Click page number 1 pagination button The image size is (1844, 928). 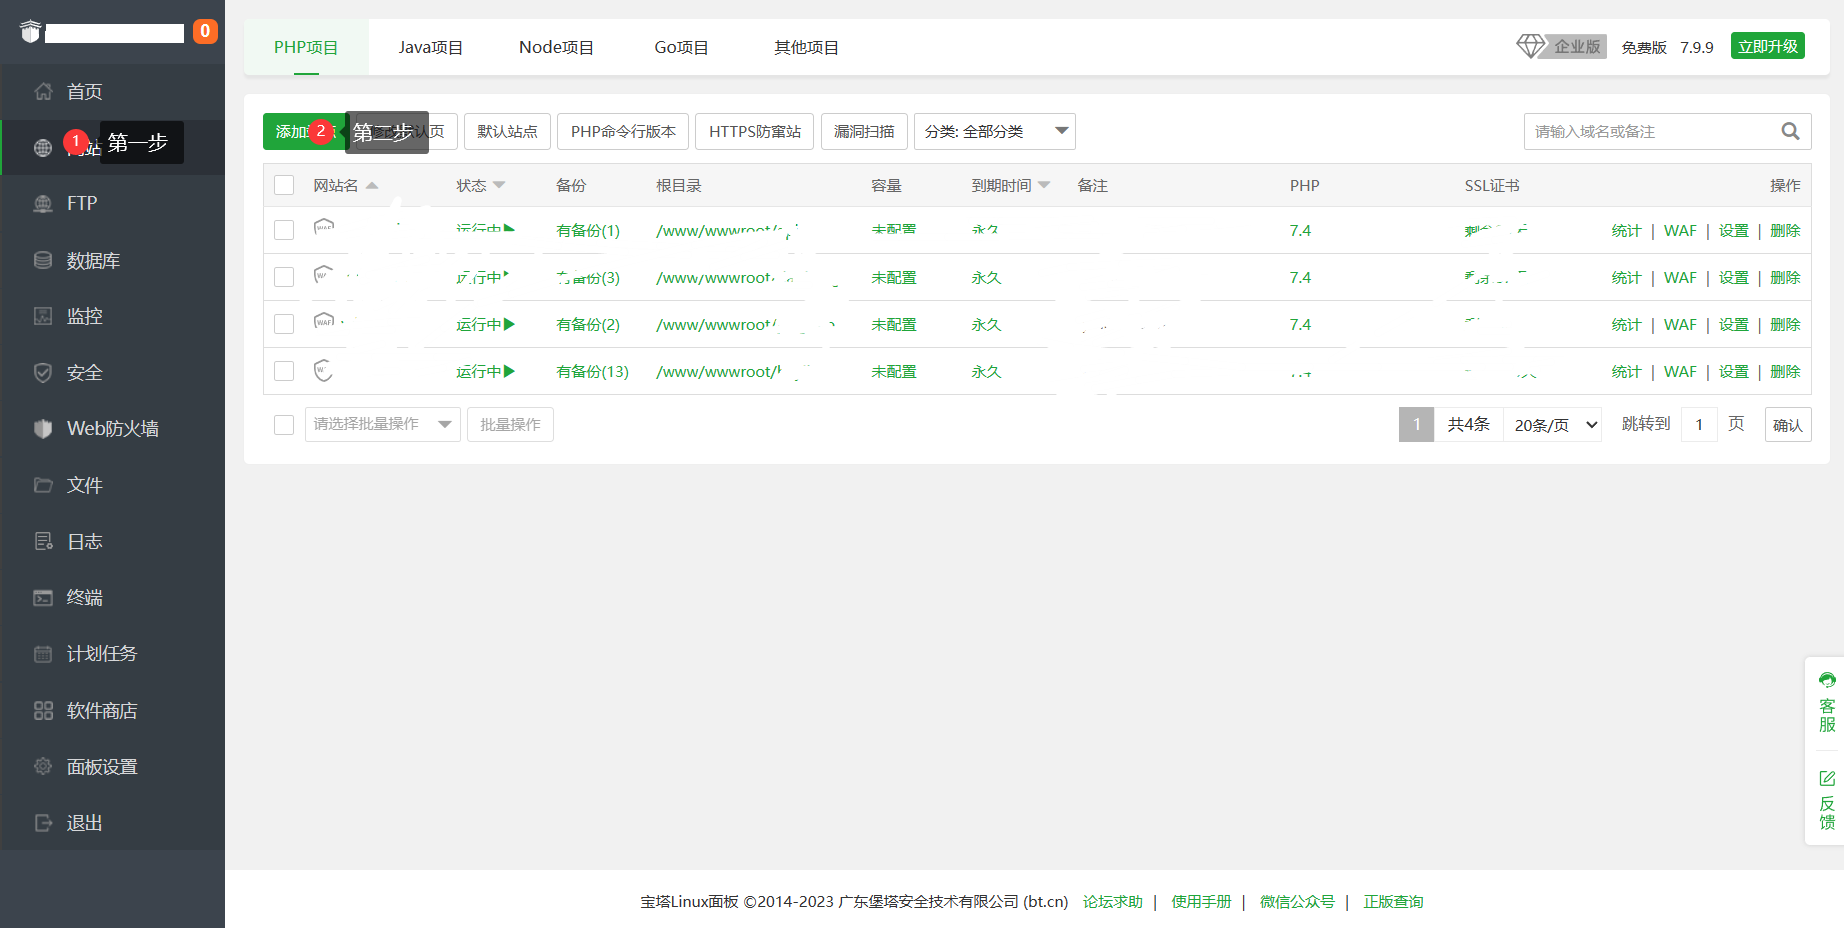click(1416, 425)
